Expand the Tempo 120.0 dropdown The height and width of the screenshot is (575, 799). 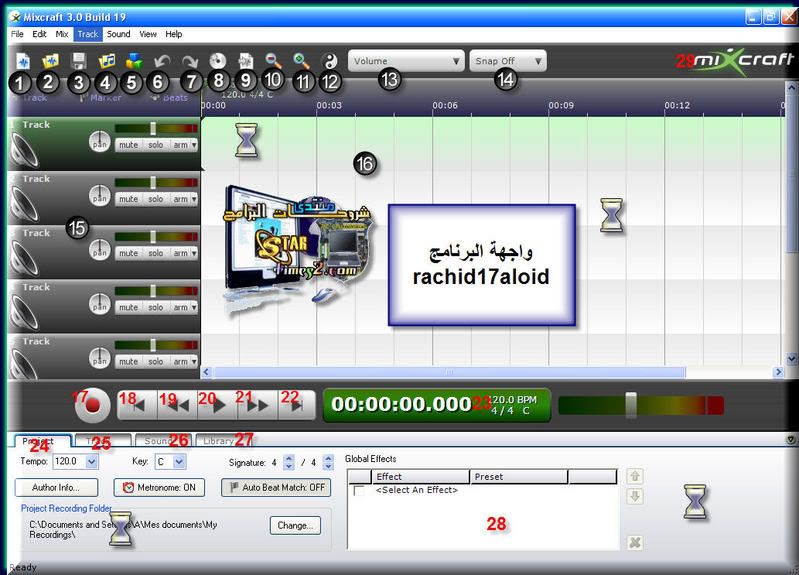coord(92,461)
